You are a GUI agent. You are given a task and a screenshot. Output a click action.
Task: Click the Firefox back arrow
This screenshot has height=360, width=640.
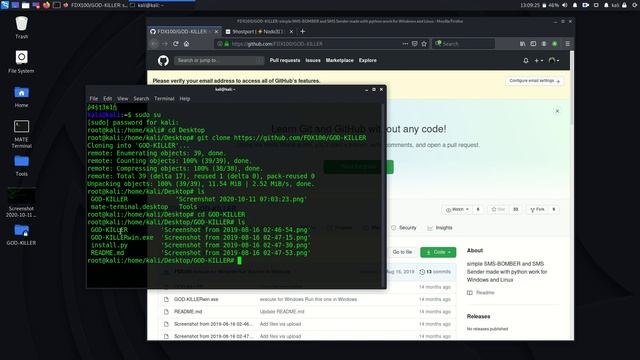[154, 44]
